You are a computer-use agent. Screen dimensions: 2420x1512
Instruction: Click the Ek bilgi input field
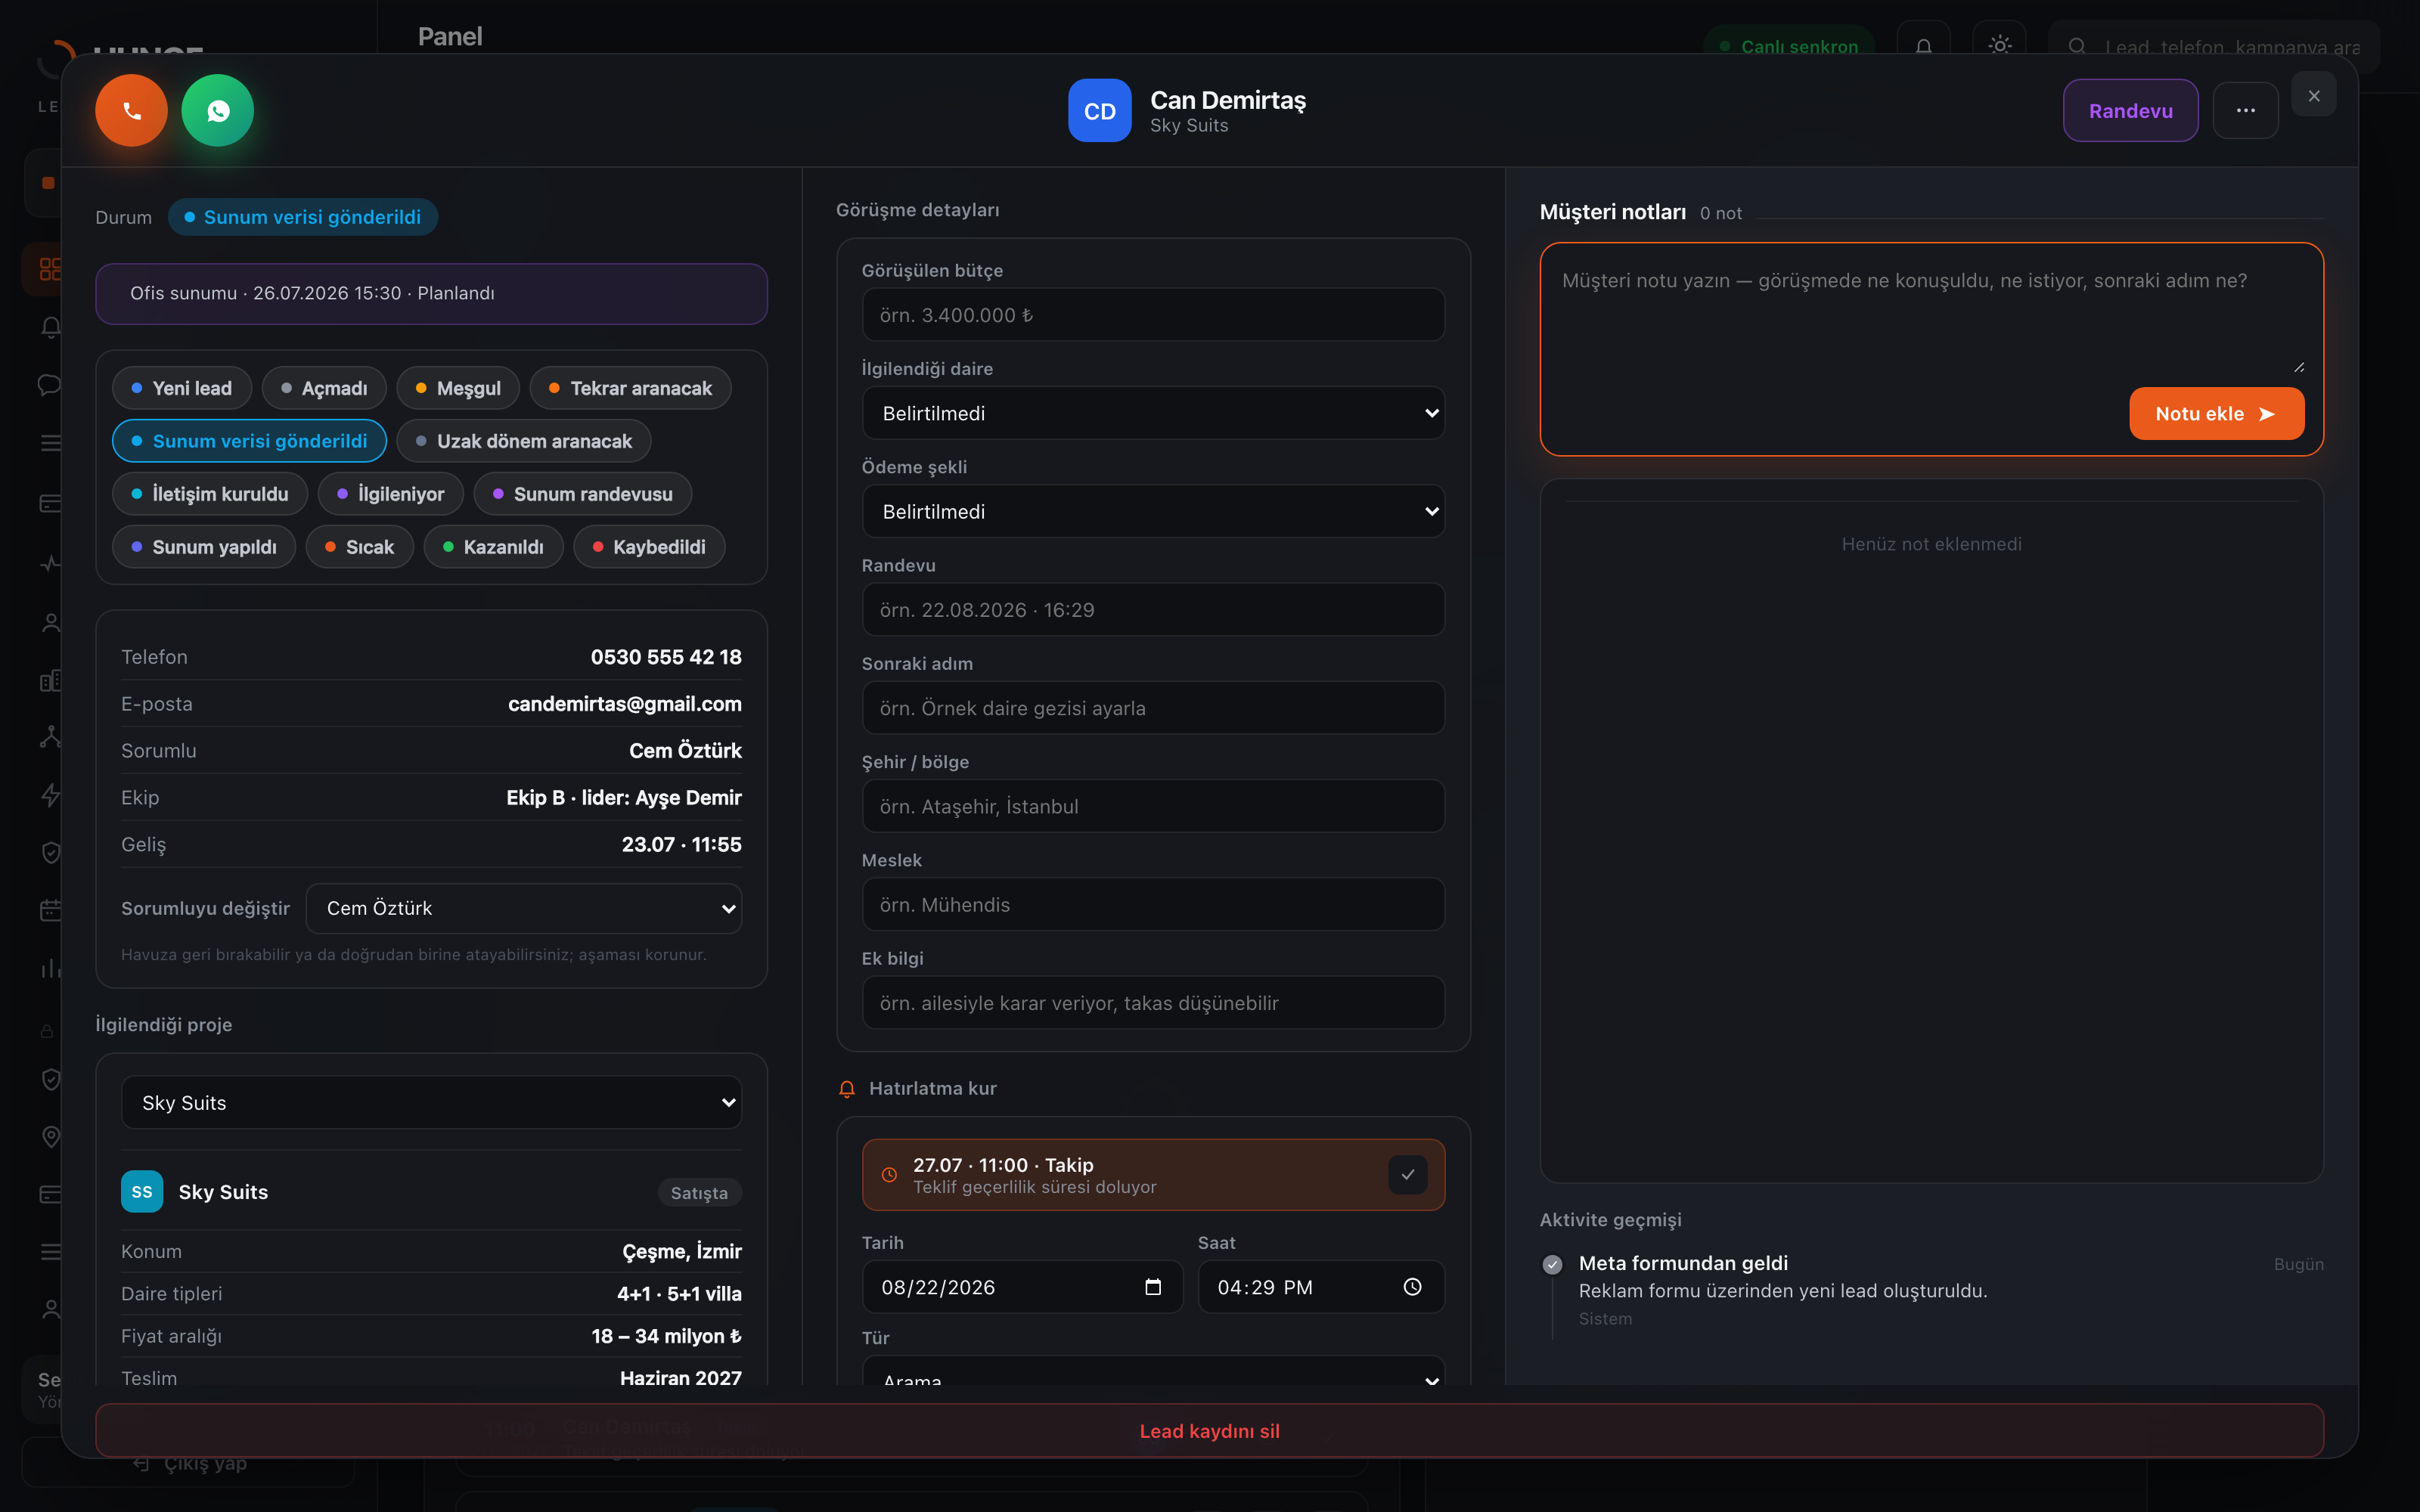click(1153, 1003)
